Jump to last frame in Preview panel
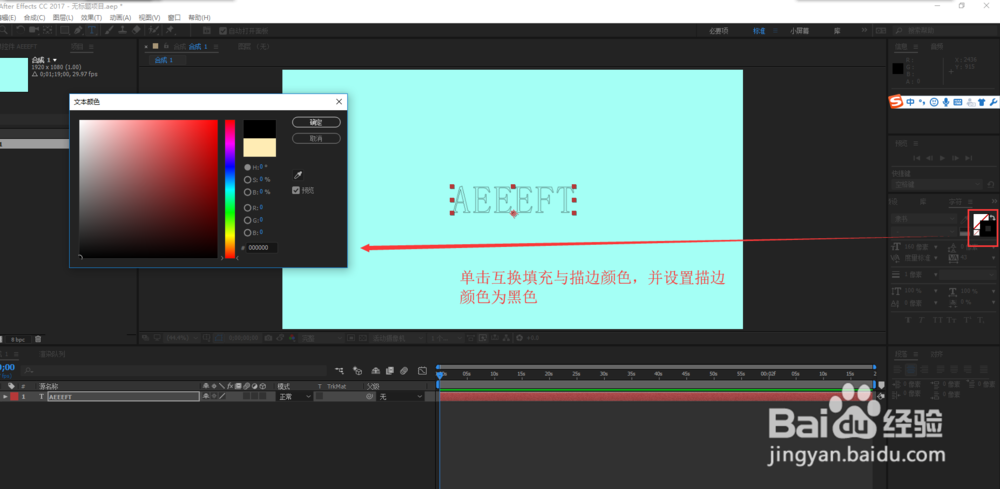Viewport: 1000px width, 489px height. point(969,157)
